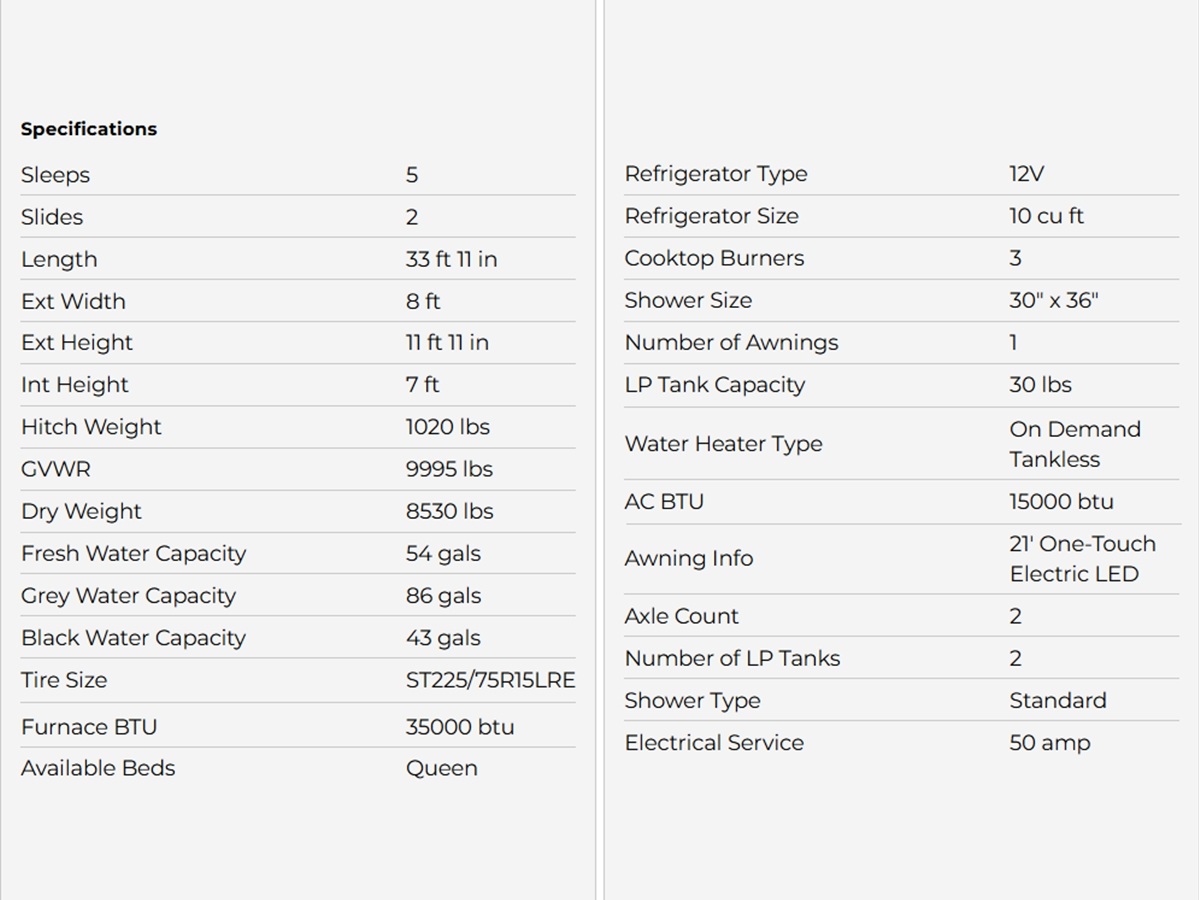Click the Refrigerator Type label
This screenshot has width=1199, height=900.
click(715, 174)
